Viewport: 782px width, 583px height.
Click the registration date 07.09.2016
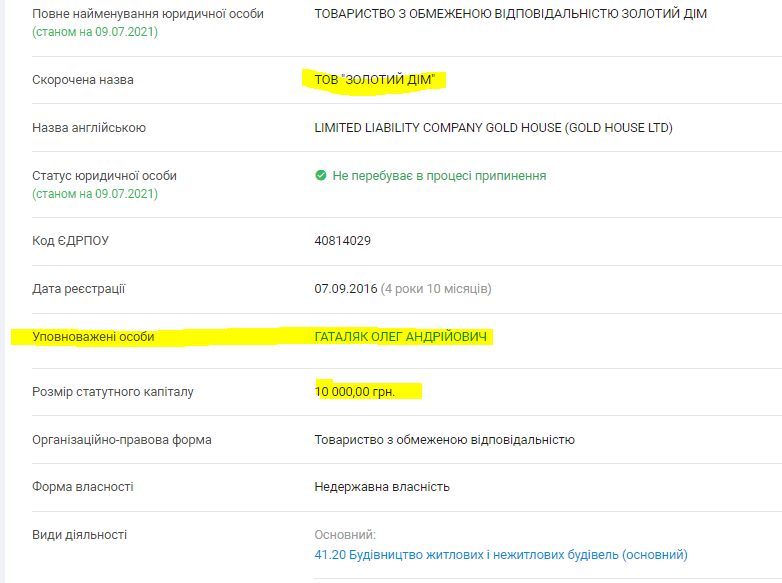pos(346,289)
